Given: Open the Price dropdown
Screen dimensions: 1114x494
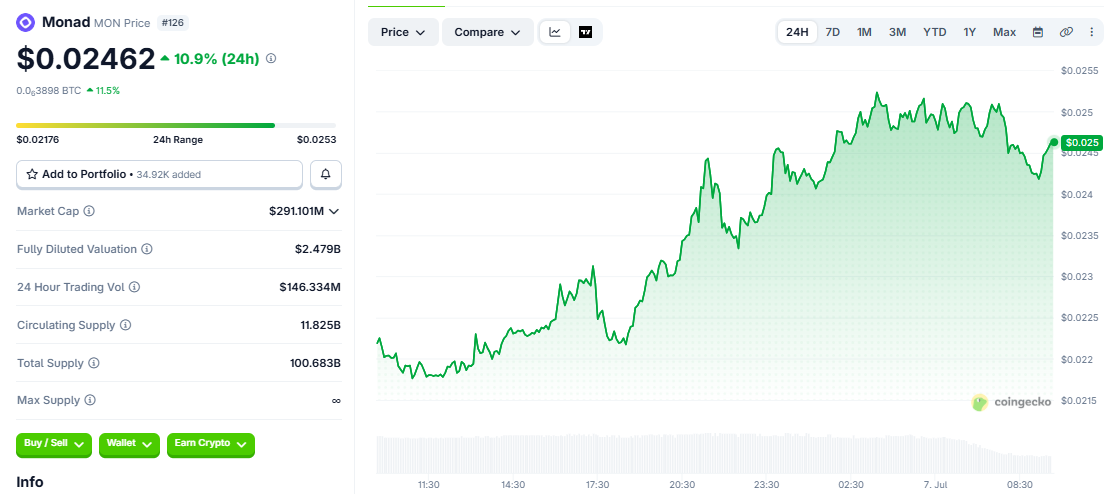Looking at the screenshot, I should click(x=403, y=32).
